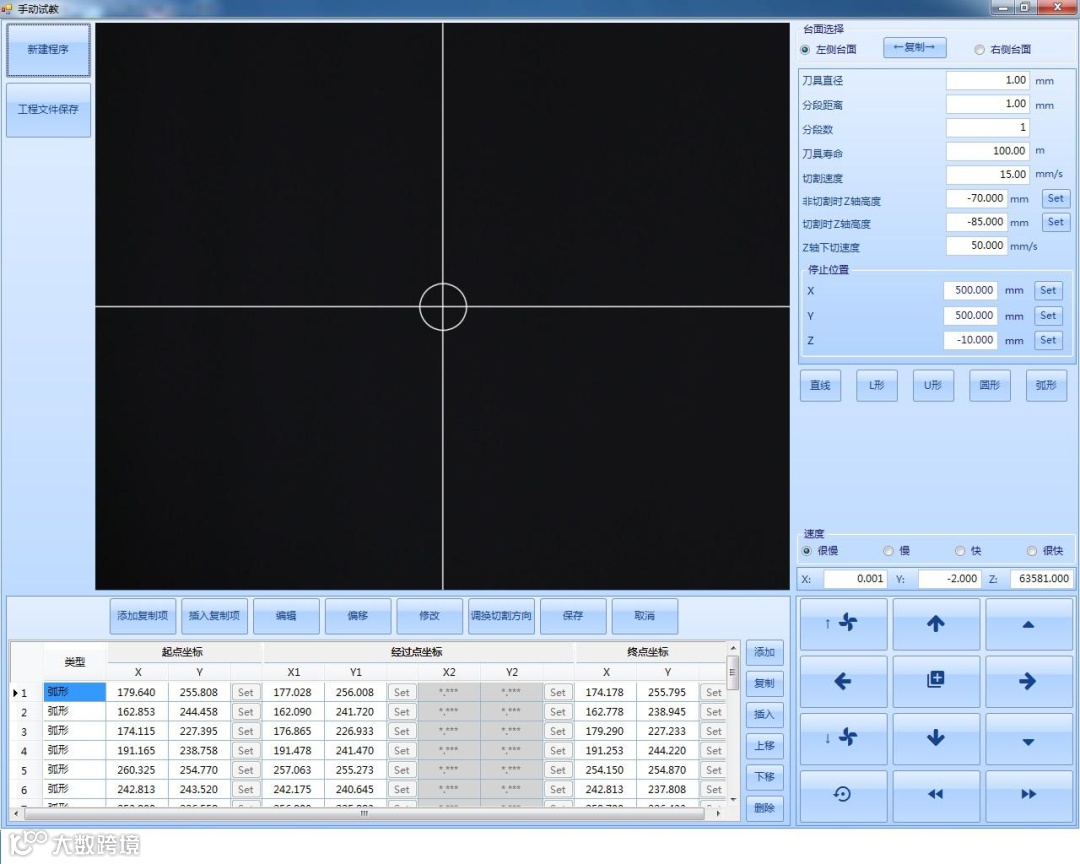Click the 保存 toolbar button
This screenshot has height=864, width=1080.
click(x=573, y=616)
